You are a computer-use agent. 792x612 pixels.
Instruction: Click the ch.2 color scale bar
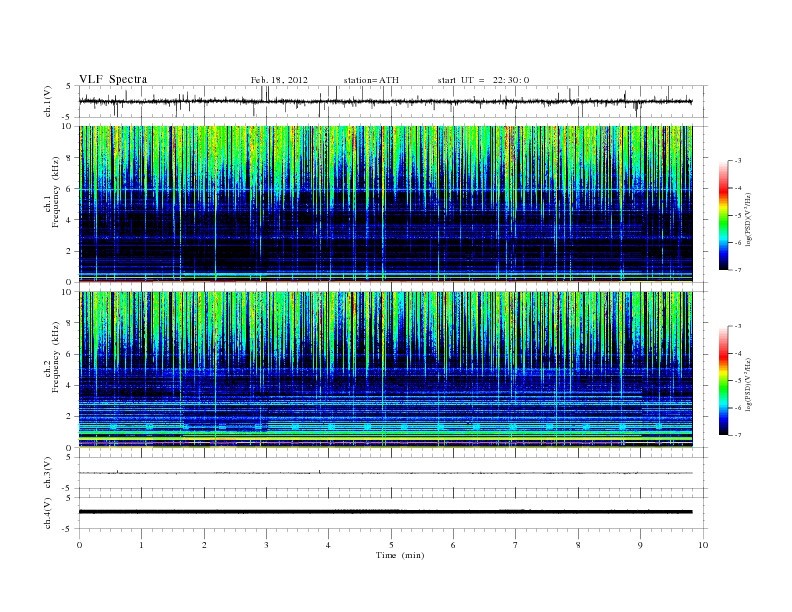coord(723,381)
